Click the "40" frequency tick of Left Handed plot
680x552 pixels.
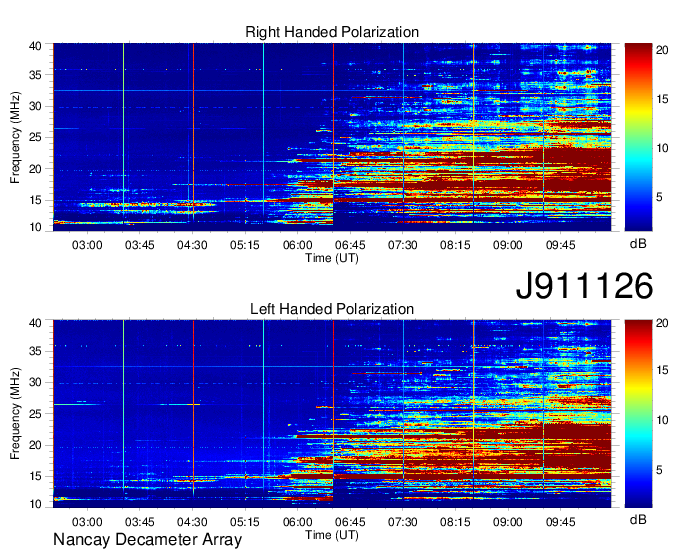point(36,323)
